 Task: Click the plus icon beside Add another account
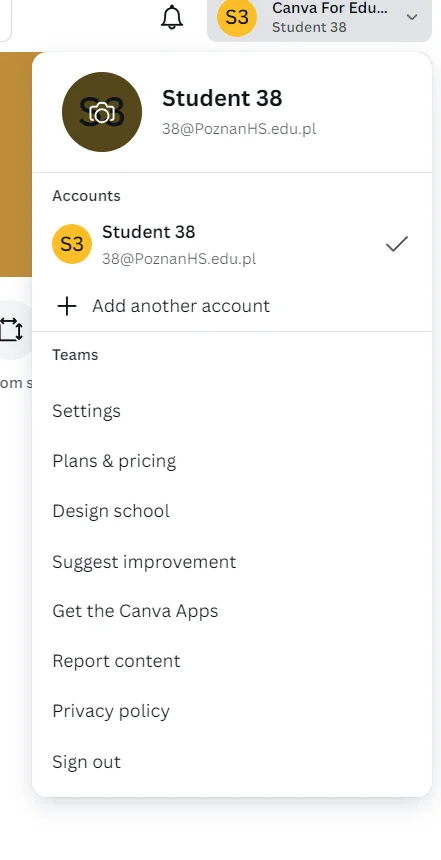(x=67, y=306)
